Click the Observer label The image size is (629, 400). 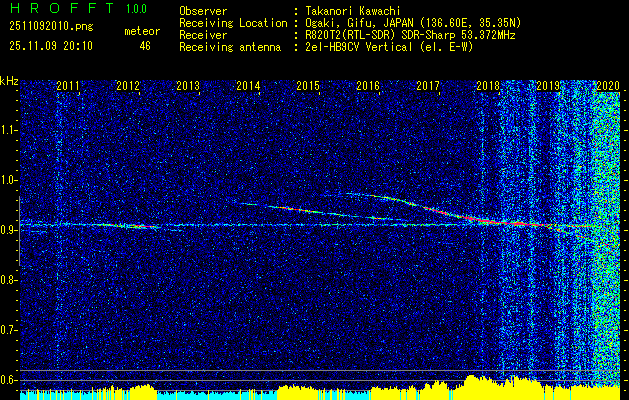pos(203,11)
